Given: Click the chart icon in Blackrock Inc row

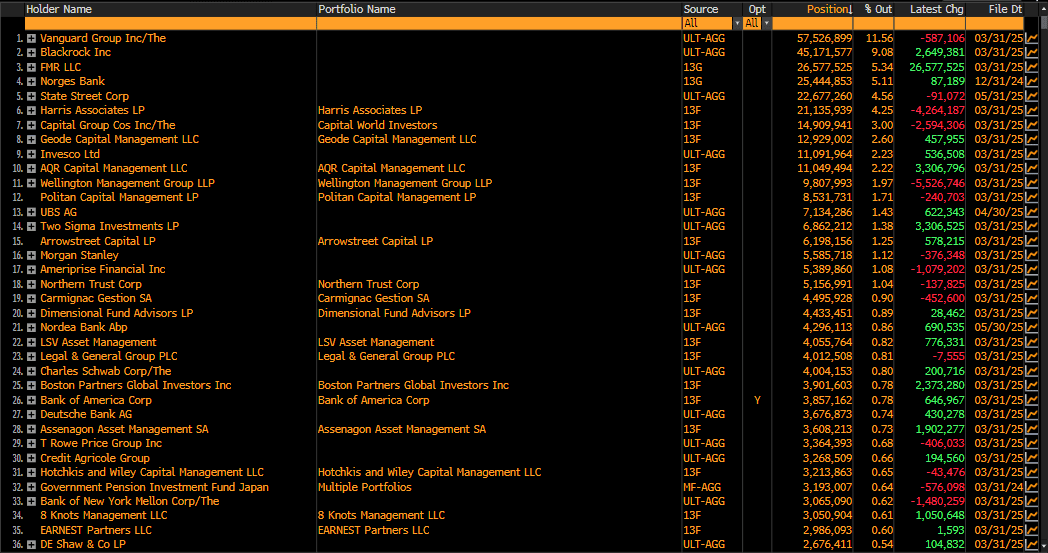Looking at the screenshot, I should pos(1032,52).
